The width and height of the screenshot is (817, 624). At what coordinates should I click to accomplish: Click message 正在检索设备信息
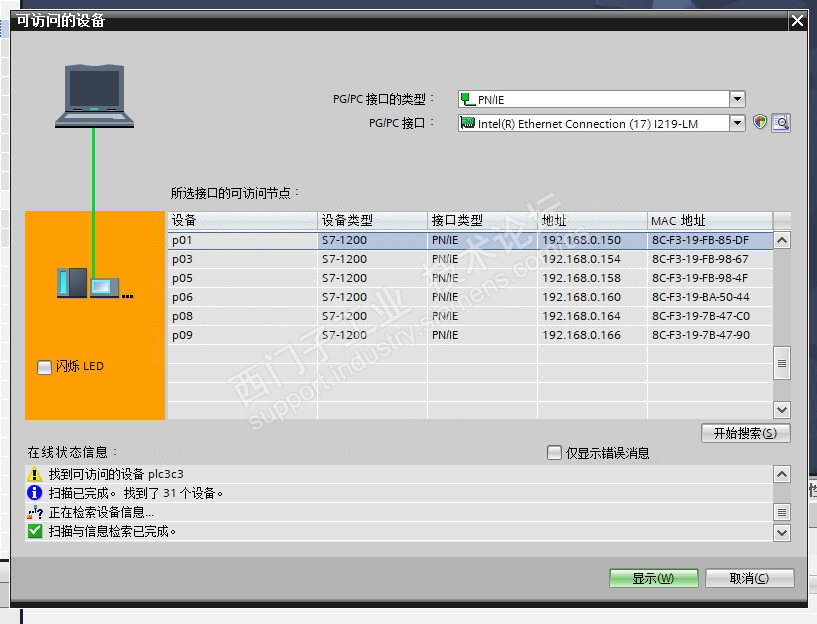coord(101,512)
